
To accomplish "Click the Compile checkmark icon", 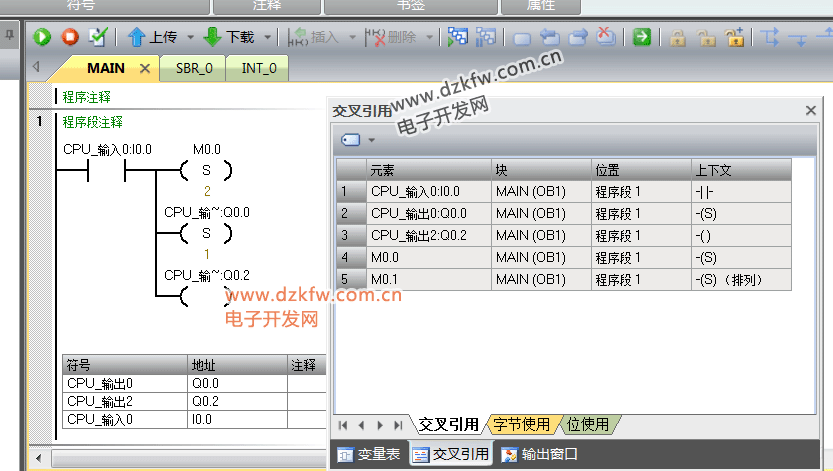I will (98, 37).
